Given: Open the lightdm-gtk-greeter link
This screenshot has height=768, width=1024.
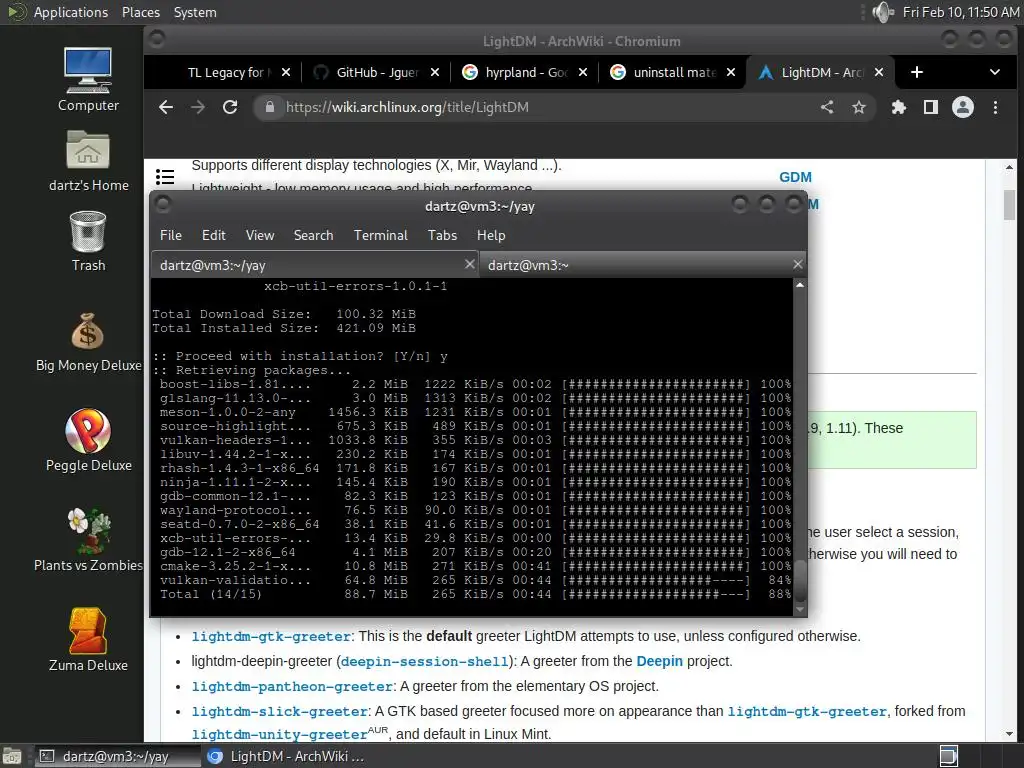Looking at the screenshot, I should pyautogui.click(x=271, y=636).
